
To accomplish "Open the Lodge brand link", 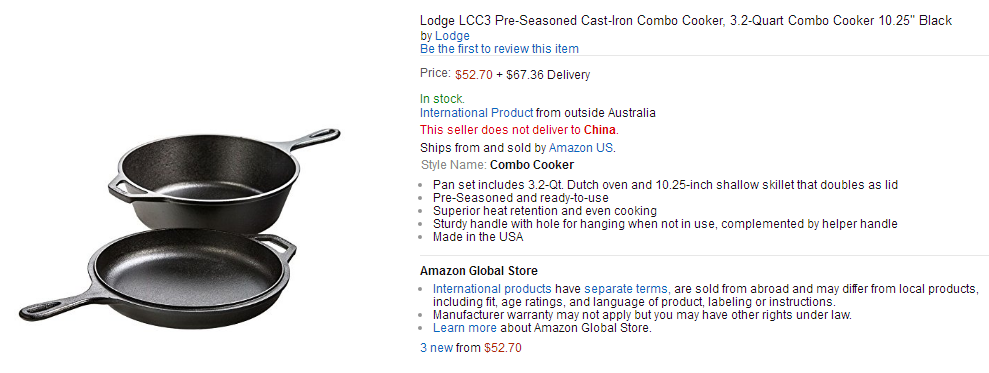I will click(452, 36).
